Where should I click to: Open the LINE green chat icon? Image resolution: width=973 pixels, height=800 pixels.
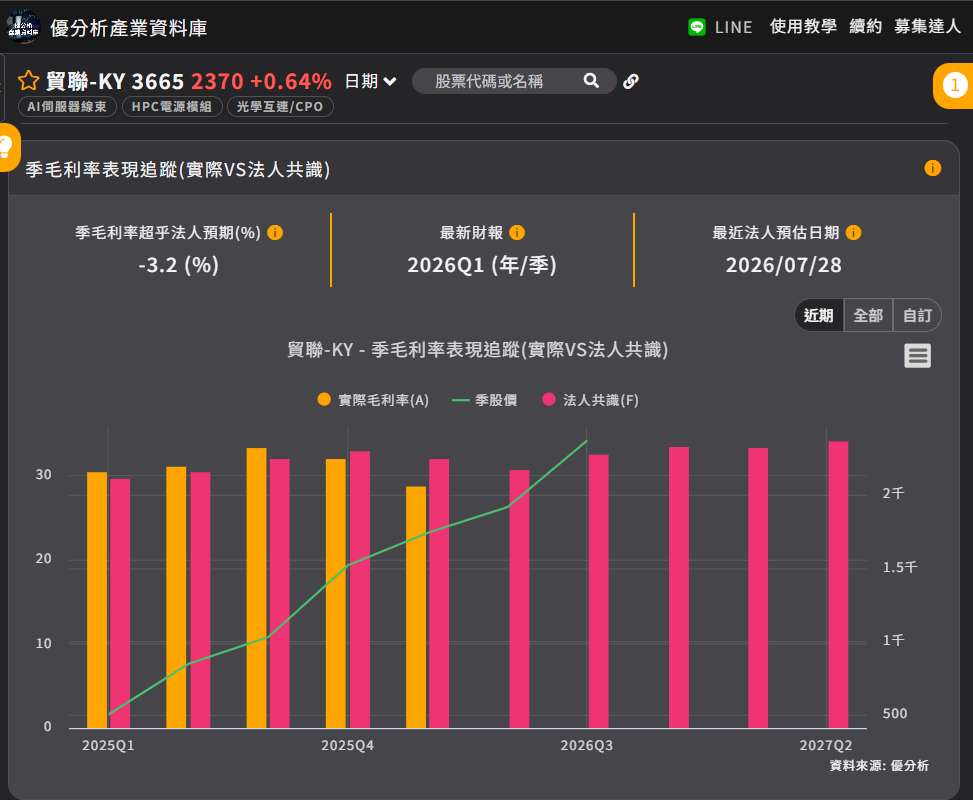pos(697,27)
